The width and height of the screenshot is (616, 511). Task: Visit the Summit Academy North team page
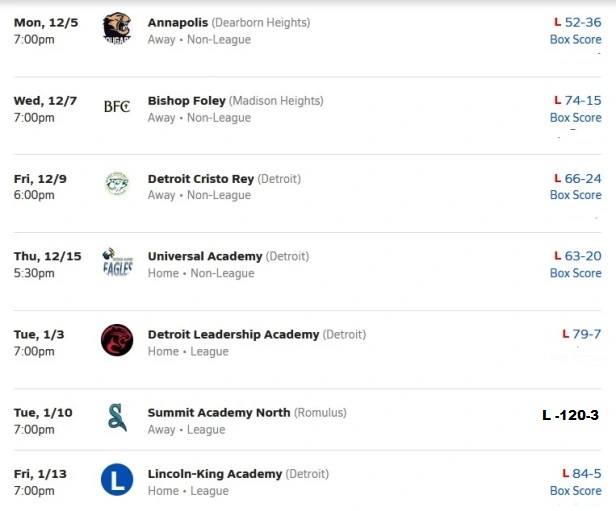pos(219,412)
